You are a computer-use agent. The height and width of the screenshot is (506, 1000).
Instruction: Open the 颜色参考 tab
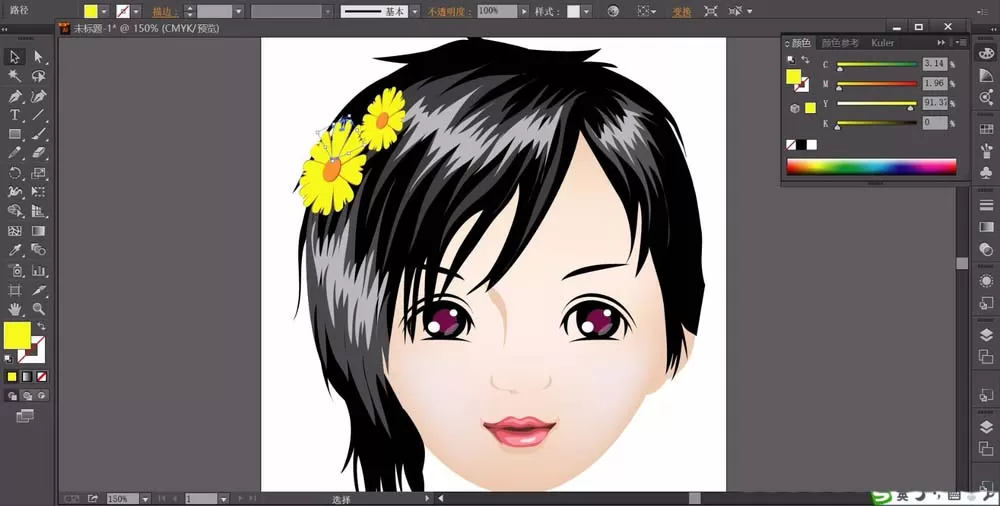[x=840, y=43]
